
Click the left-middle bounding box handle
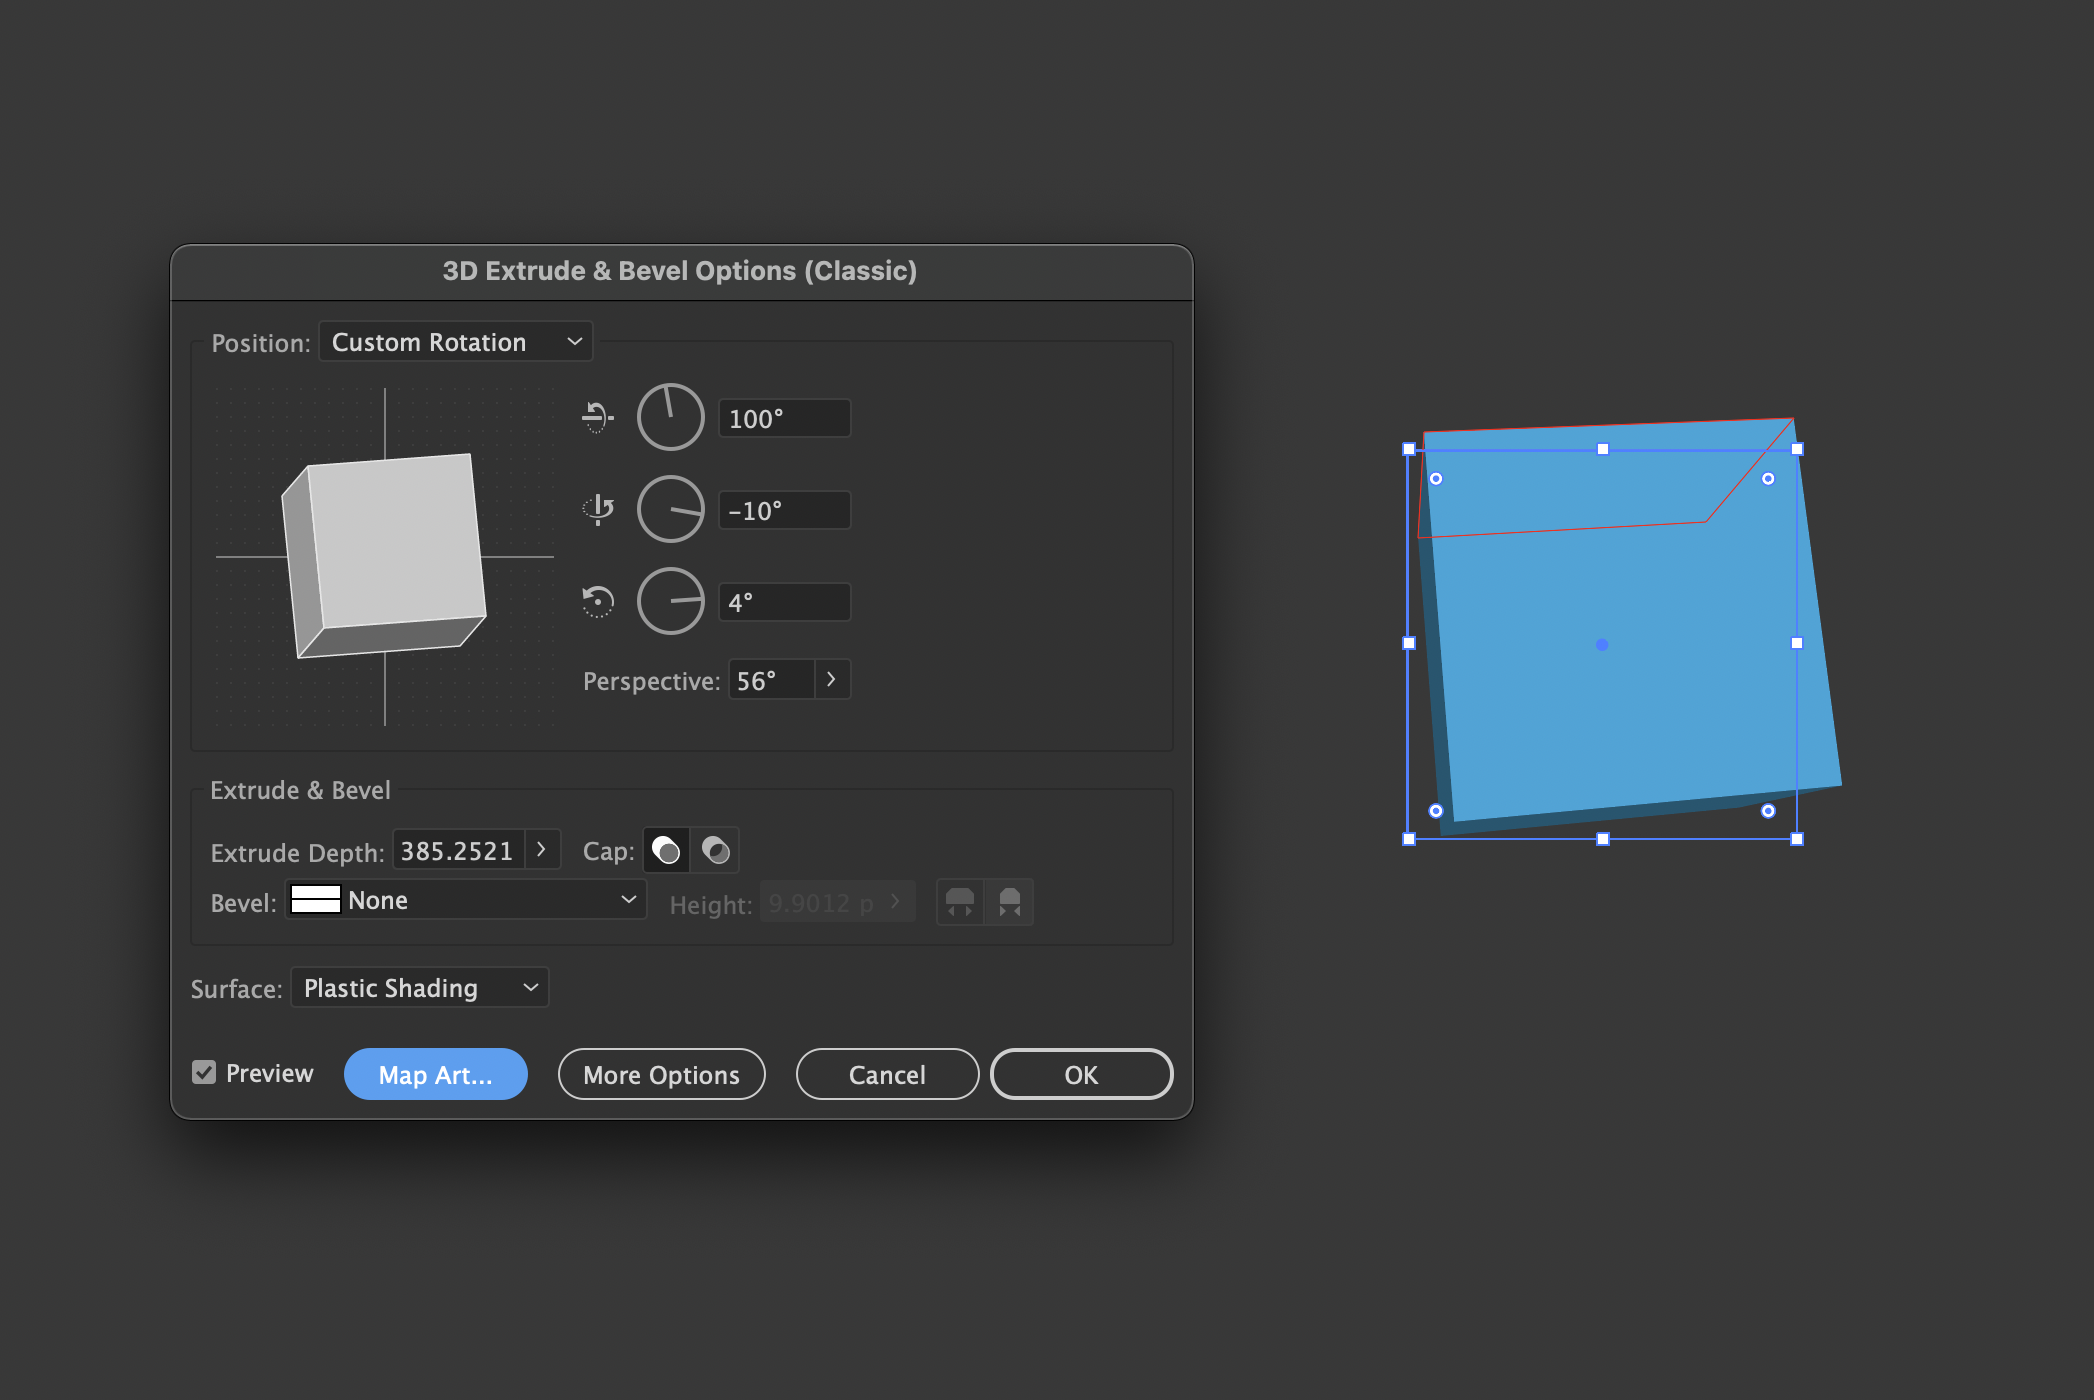tap(1409, 643)
